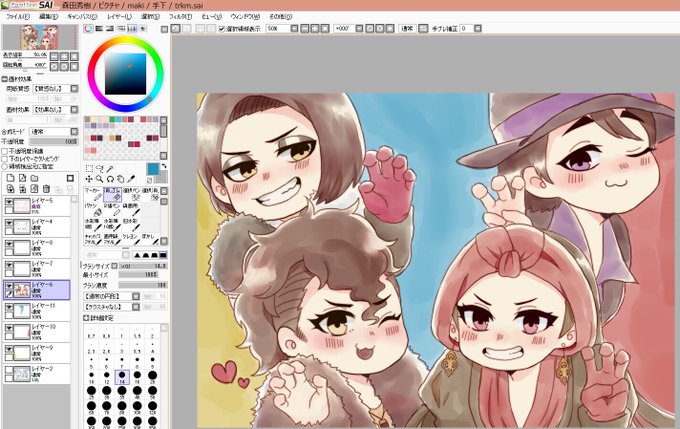Show レイヤー2 with its visibility box

tap(8, 370)
